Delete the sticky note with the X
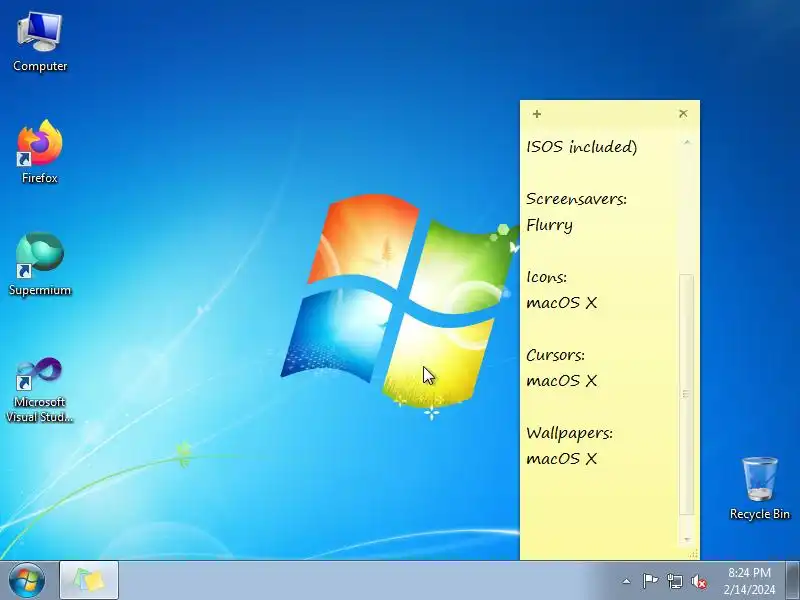Screen dimensions: 800x600 point(683,113)
